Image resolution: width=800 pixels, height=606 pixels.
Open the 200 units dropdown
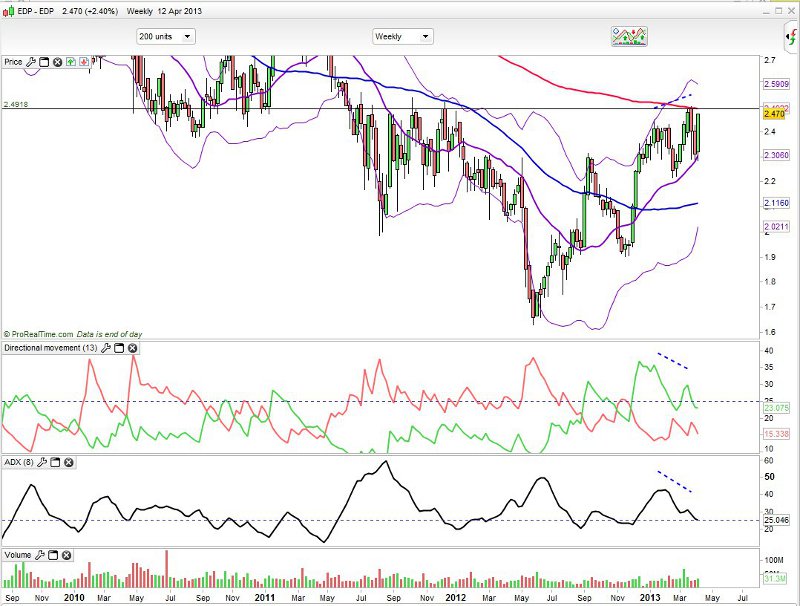(166, 37)
